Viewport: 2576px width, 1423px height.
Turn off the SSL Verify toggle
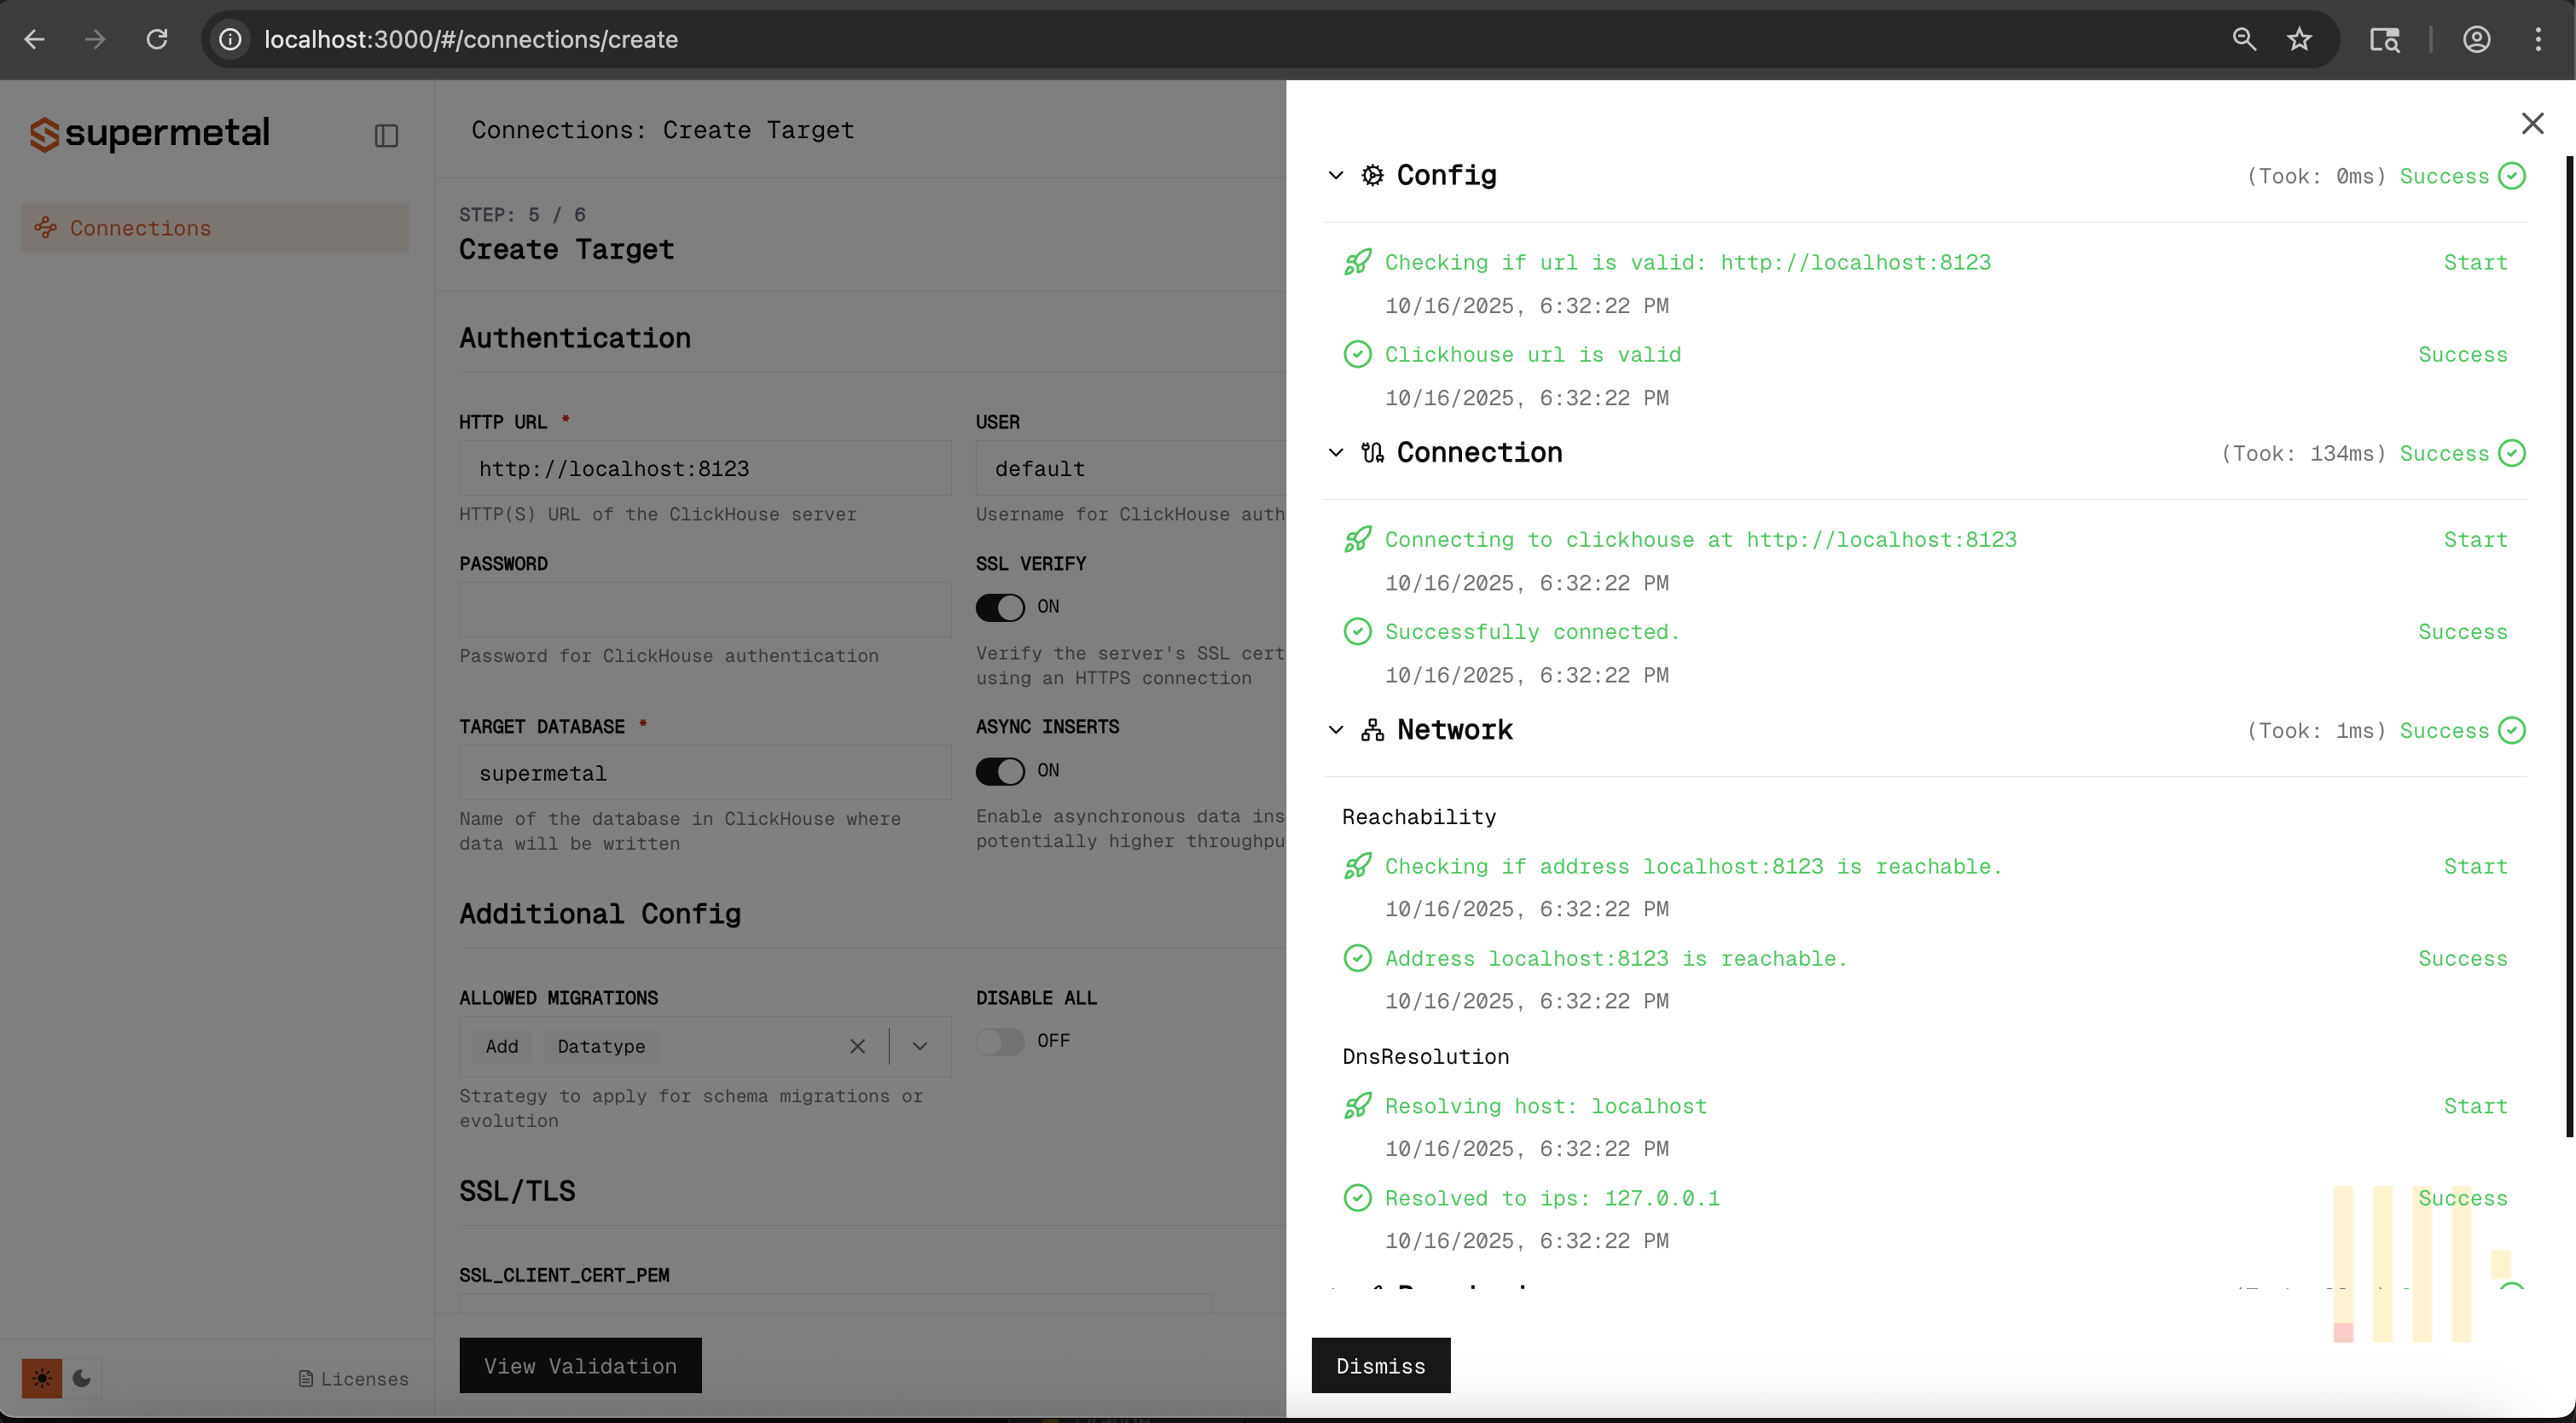pyautogui.click(x=1001, y=607)
